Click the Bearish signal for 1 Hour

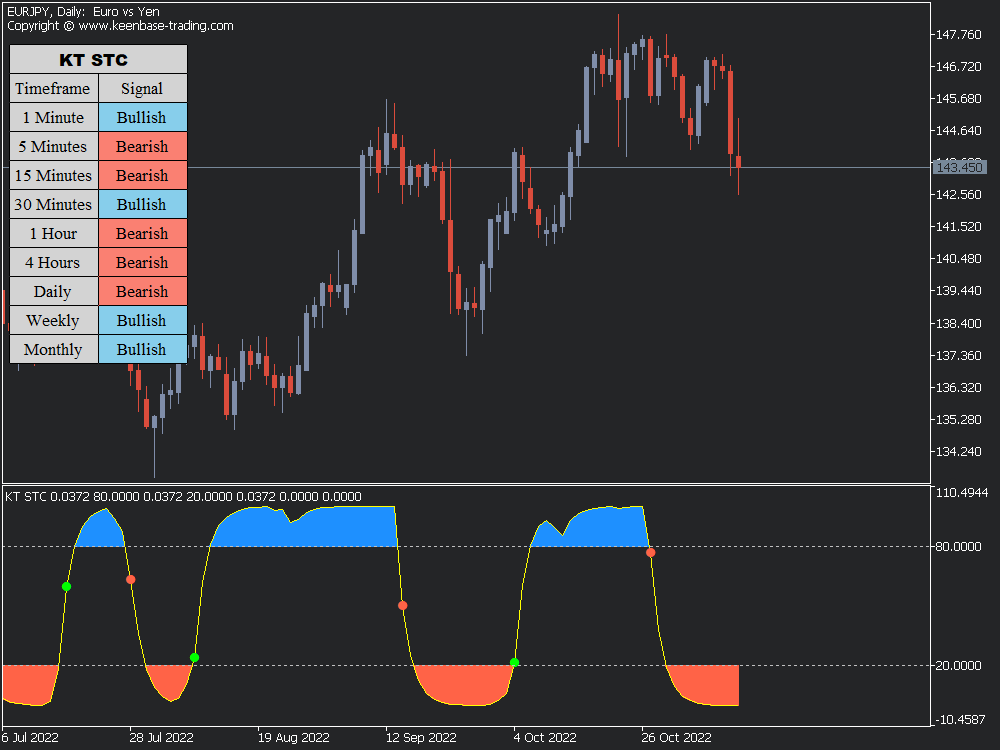point(143,233)
